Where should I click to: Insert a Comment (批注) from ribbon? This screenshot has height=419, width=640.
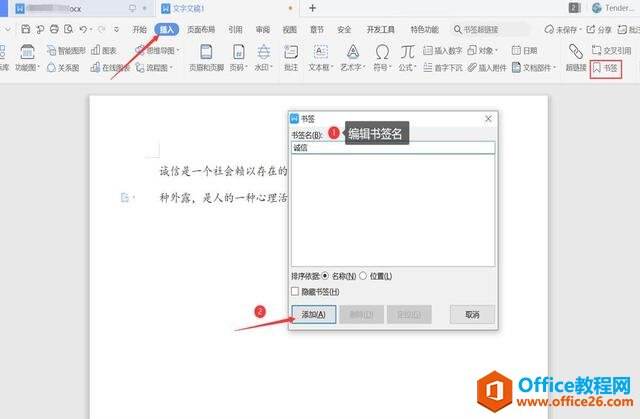pos(291,58)
